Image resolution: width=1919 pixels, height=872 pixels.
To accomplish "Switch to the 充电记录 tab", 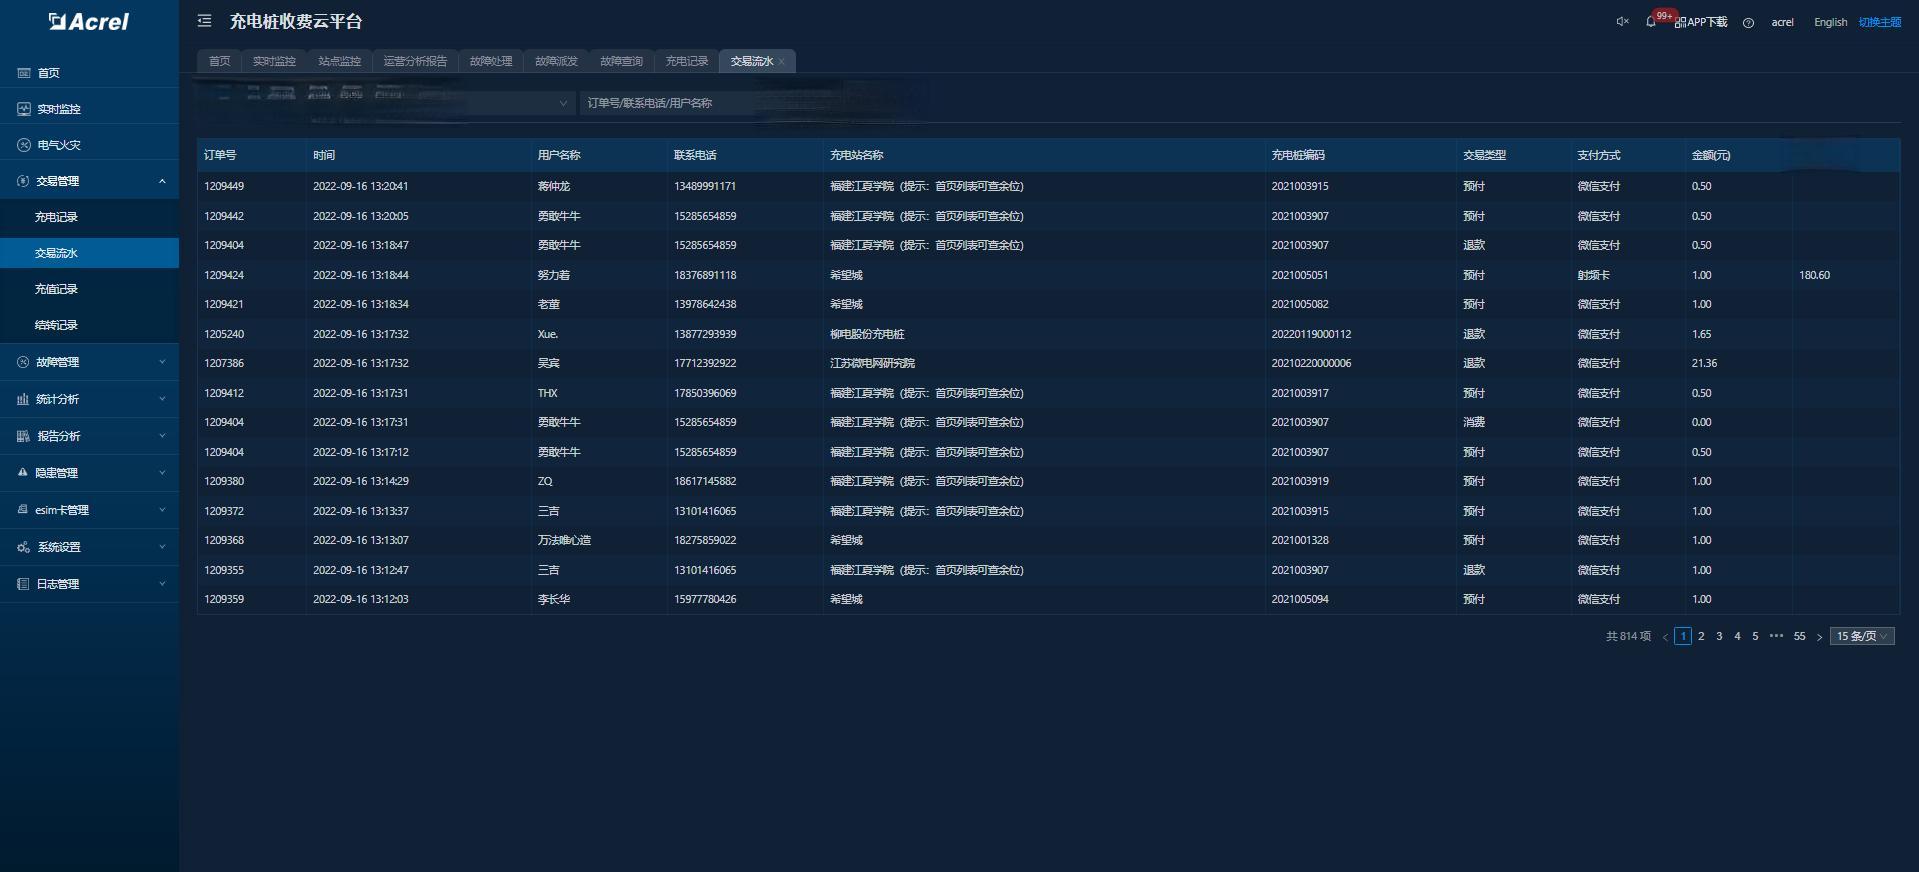I will (x=686, y=61).
